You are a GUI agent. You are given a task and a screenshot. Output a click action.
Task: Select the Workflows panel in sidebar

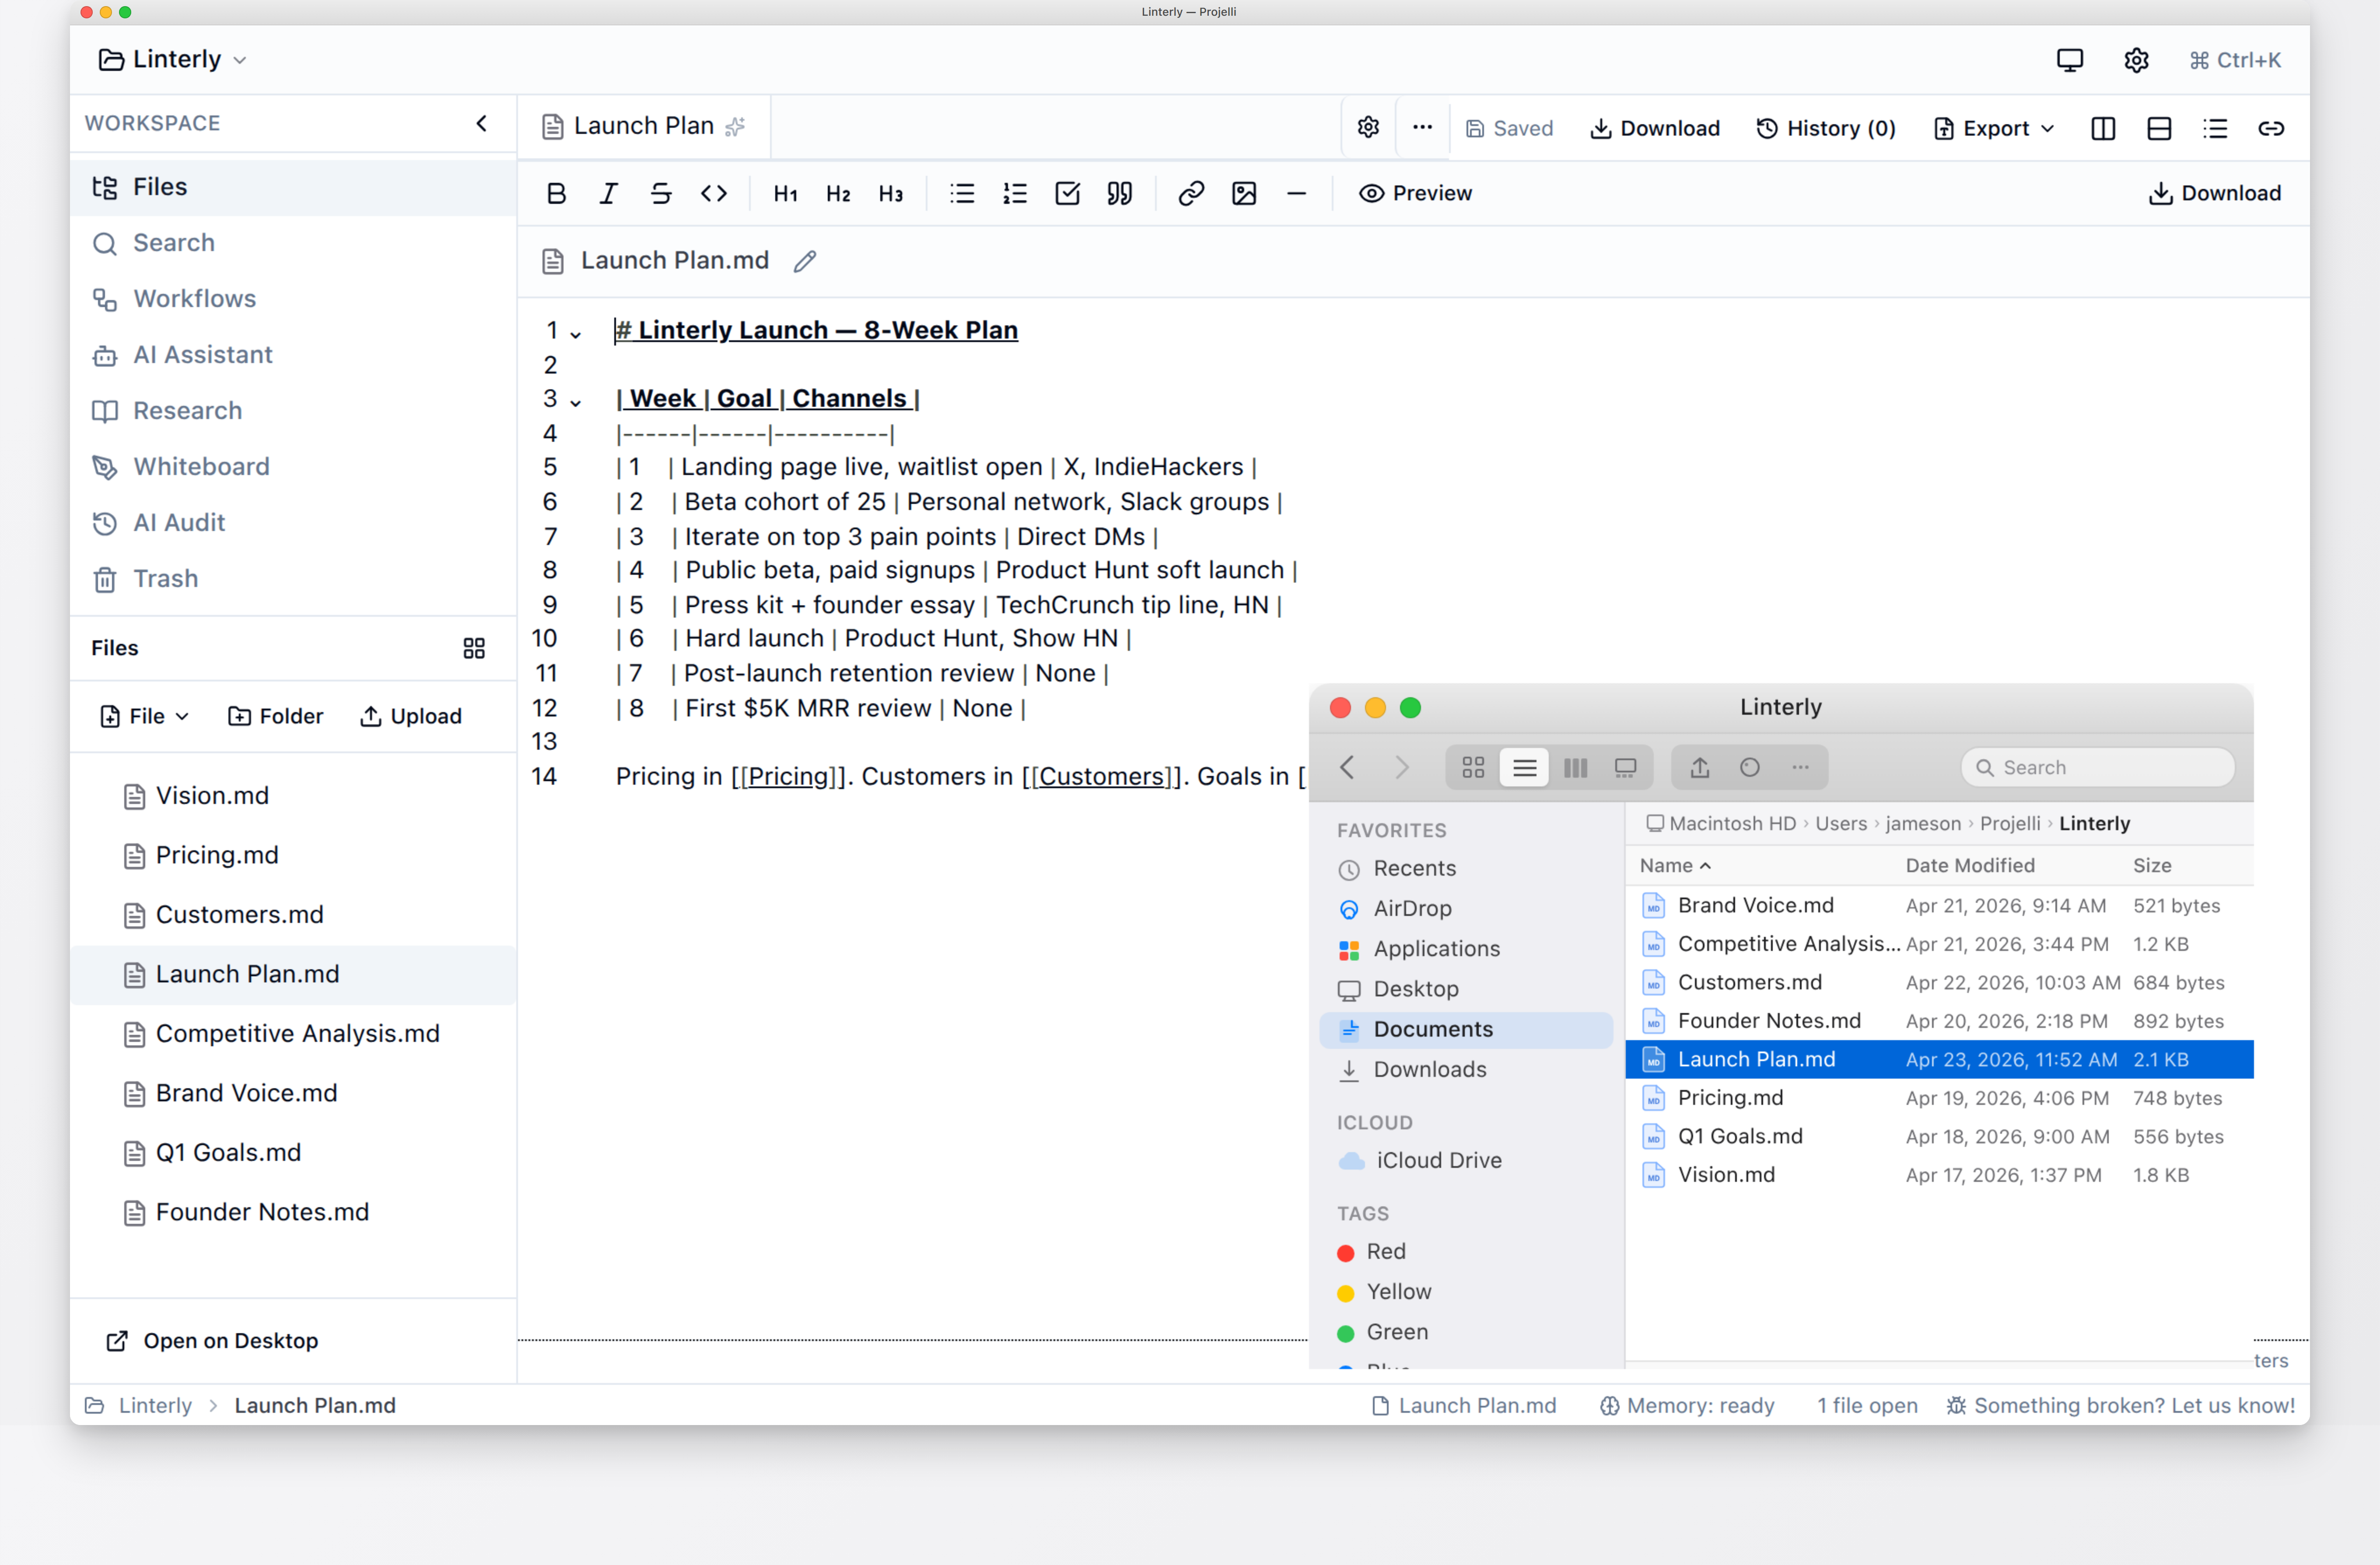click(x=194, y=298)
